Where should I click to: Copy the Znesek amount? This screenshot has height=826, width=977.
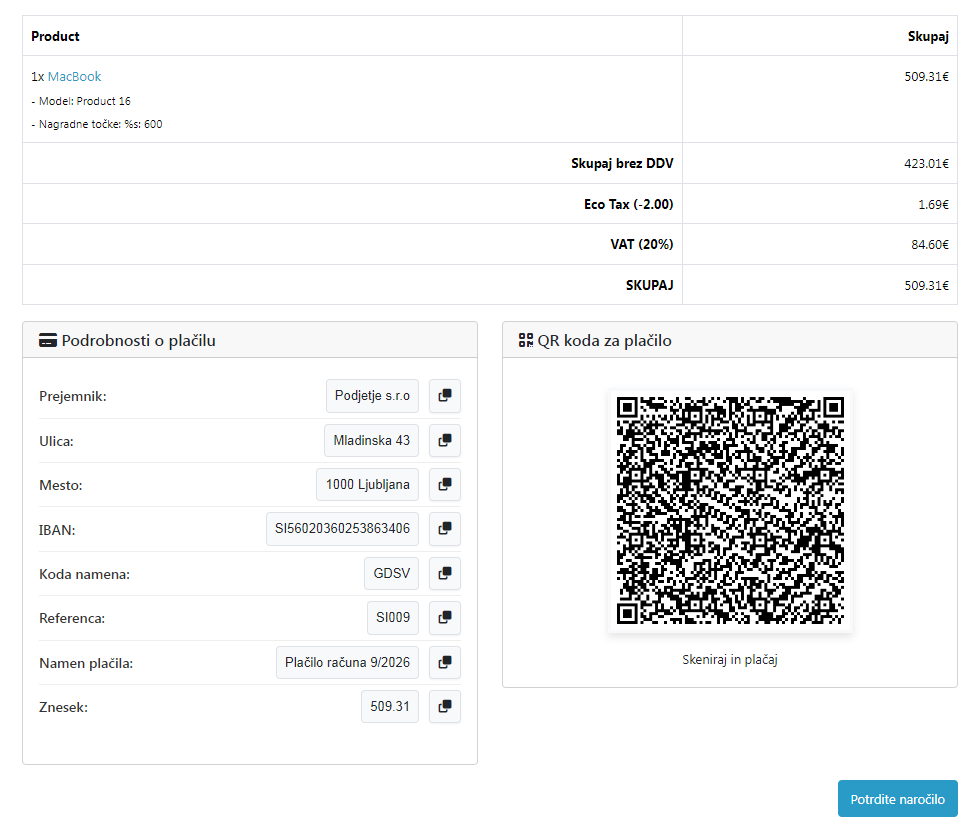coord(445,707)
